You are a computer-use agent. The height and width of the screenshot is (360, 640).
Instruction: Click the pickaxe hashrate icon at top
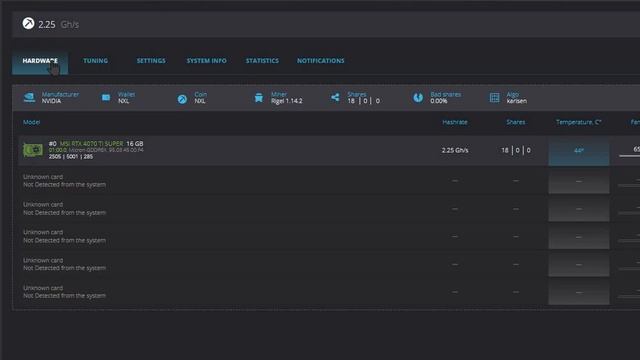(x=28, y=24)
